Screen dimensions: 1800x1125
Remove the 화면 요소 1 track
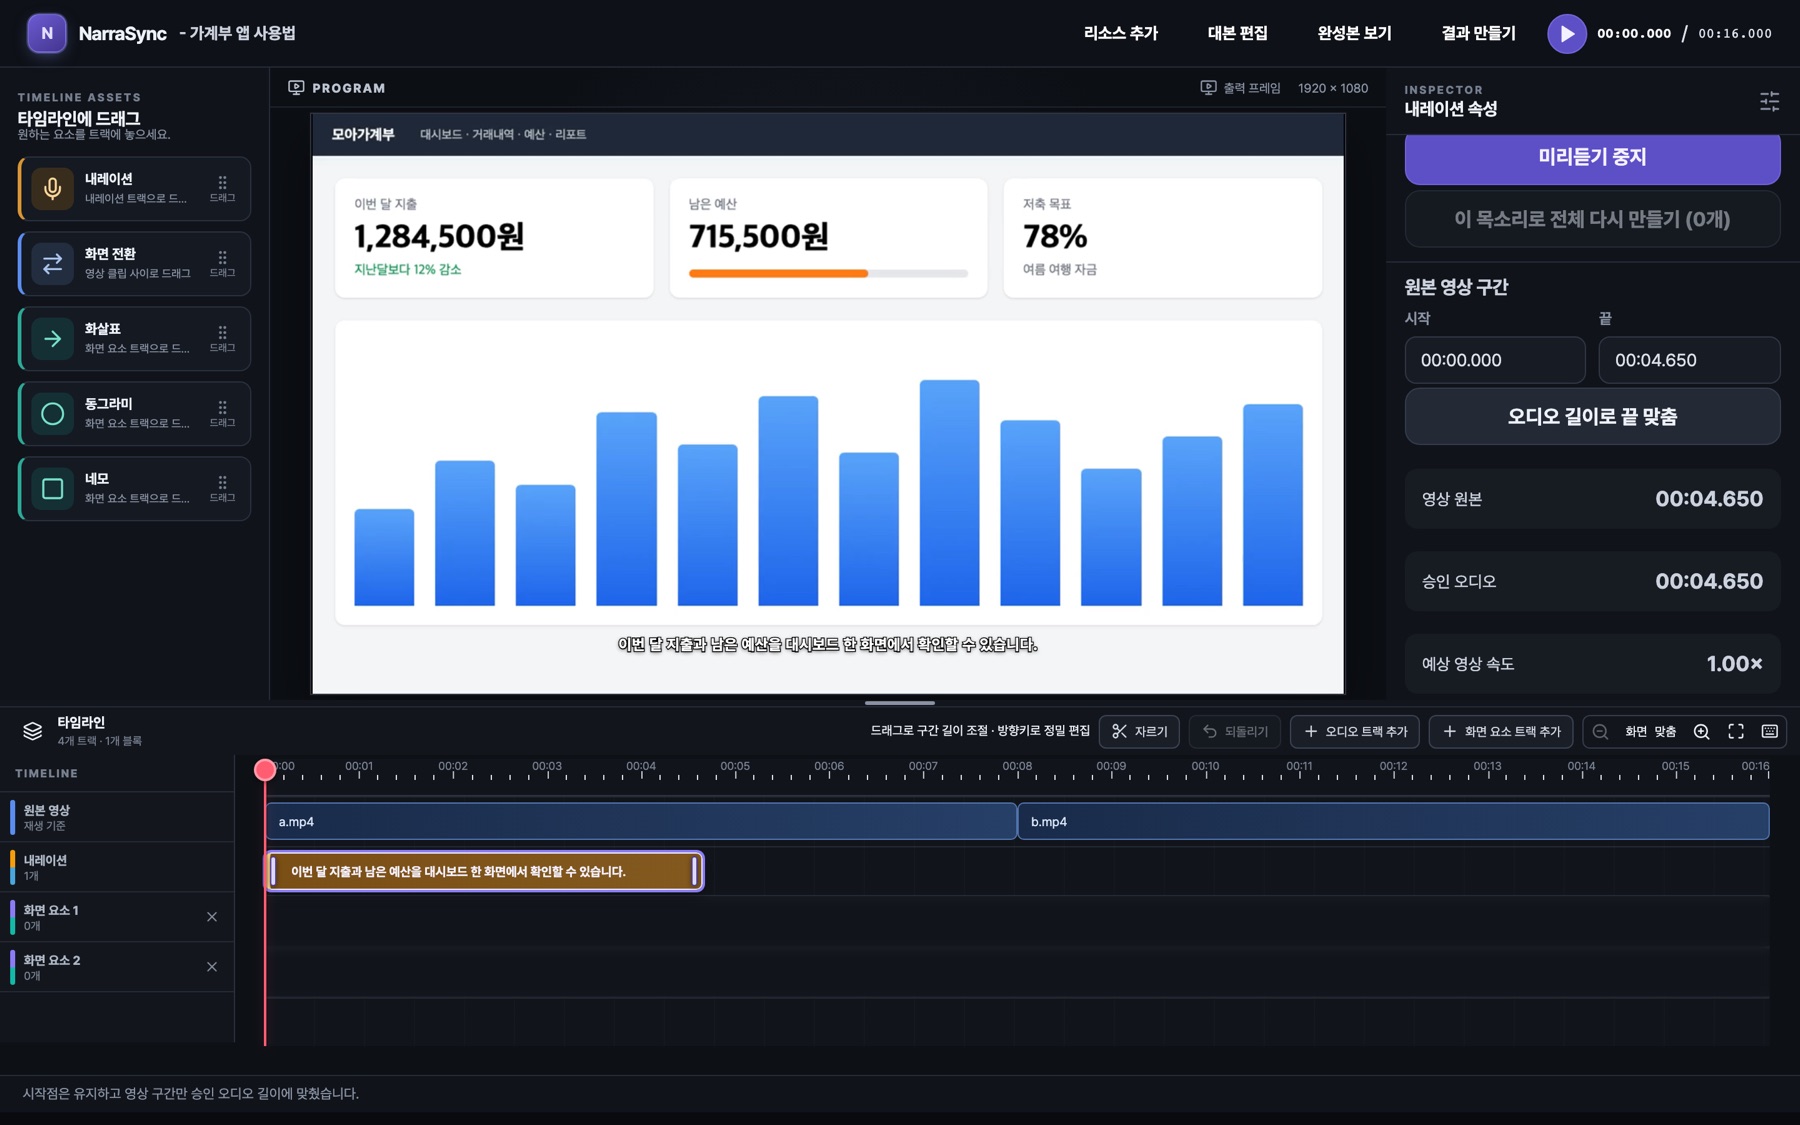coord(212,917)
